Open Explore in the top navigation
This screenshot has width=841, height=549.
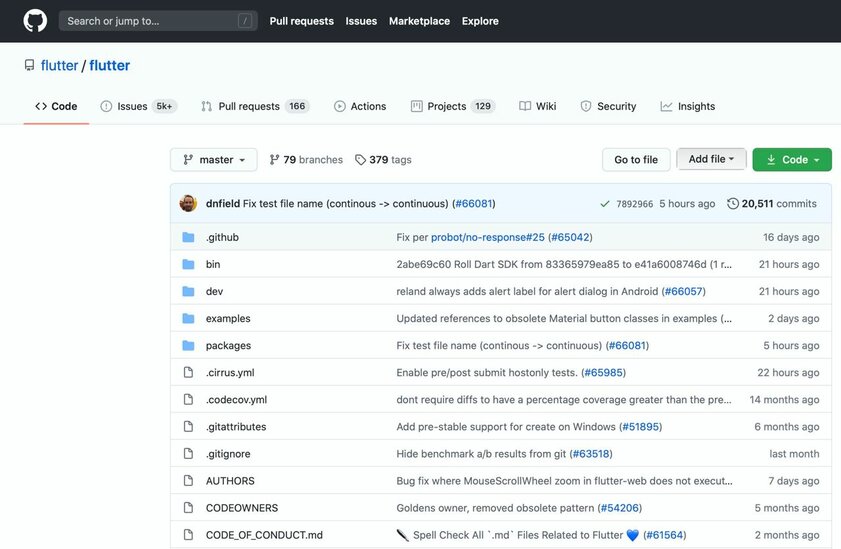pos(480,21)
